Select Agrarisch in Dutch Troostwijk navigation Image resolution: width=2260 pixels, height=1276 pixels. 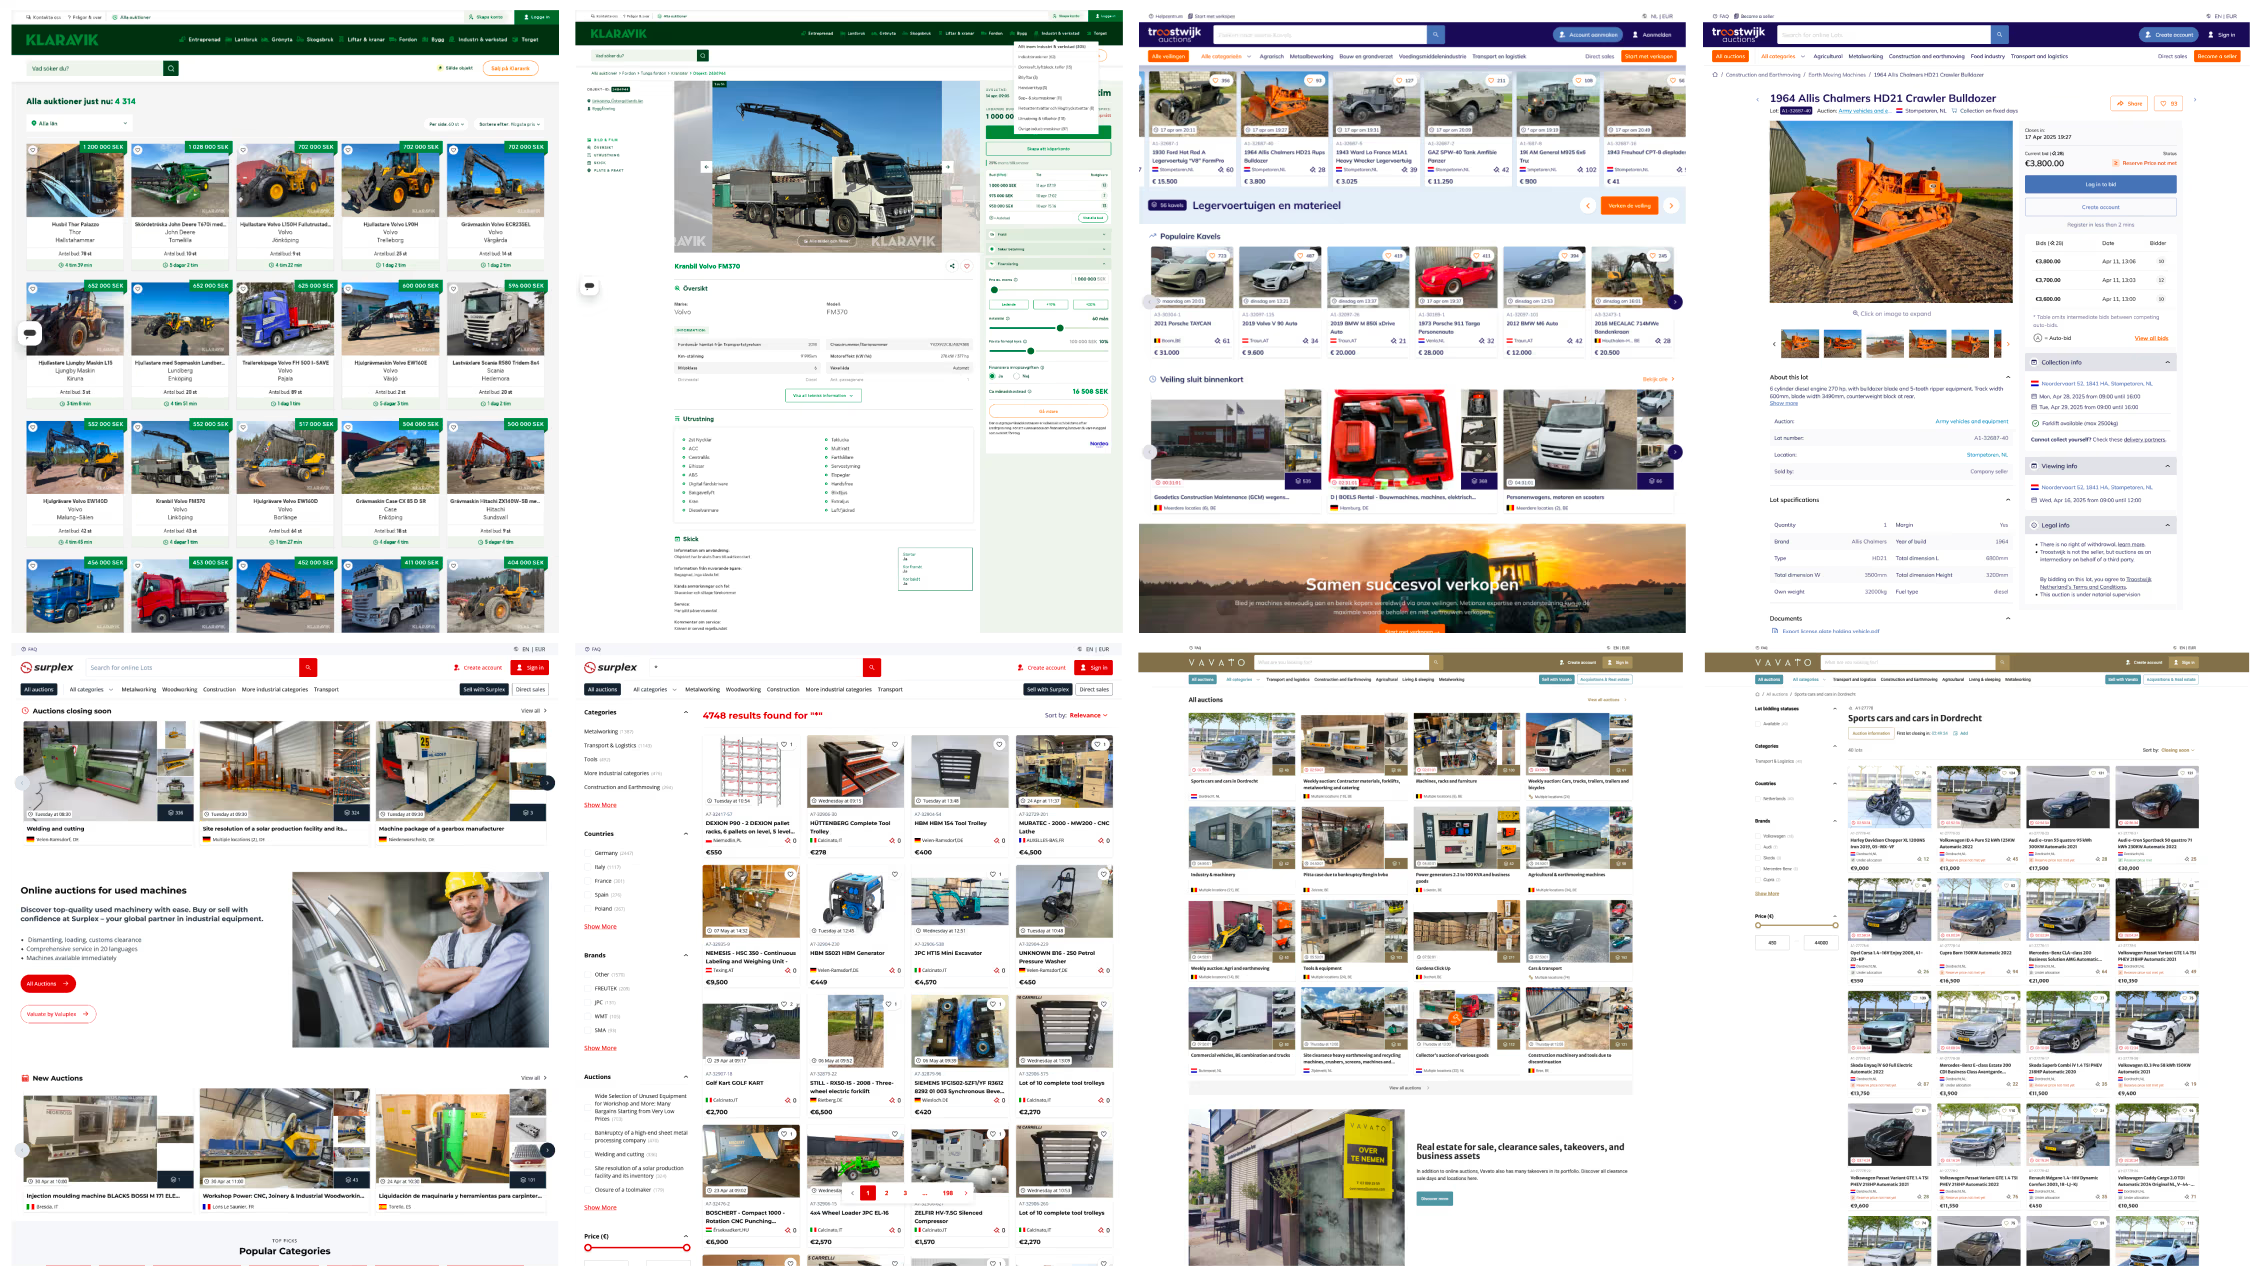1271,56
